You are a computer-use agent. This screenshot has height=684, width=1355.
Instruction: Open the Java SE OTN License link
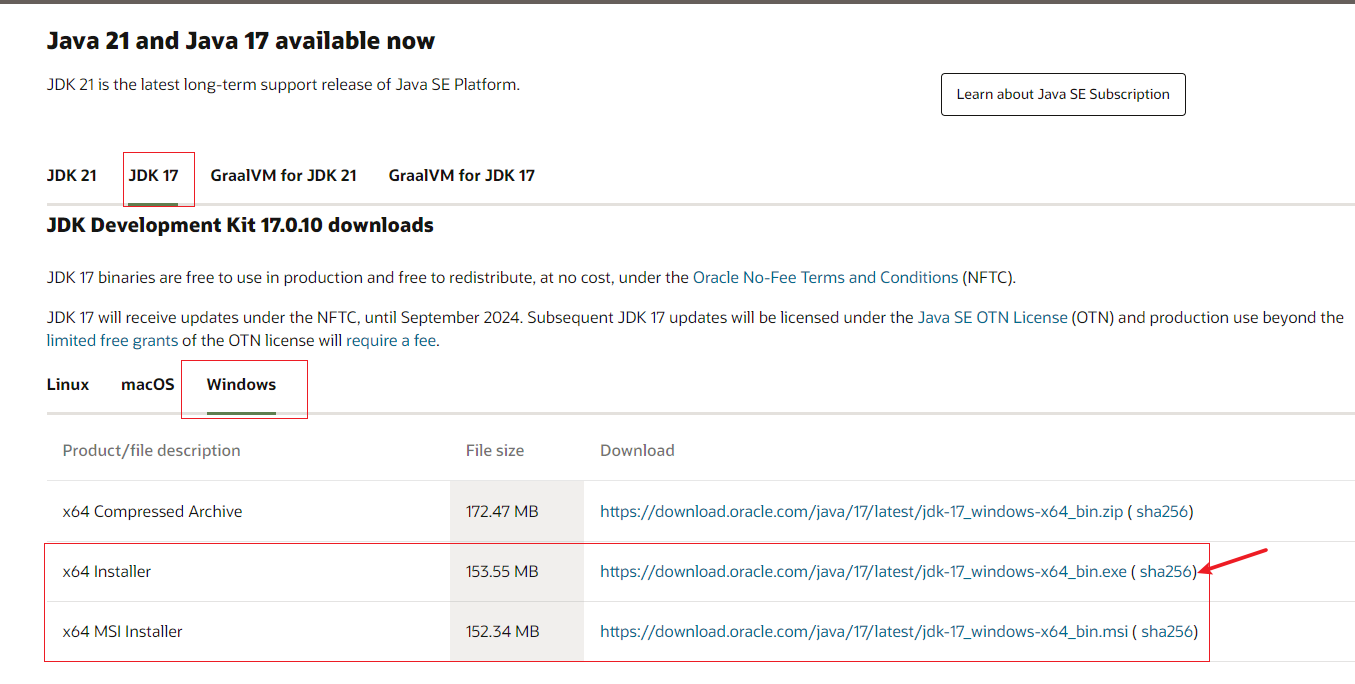992,317
